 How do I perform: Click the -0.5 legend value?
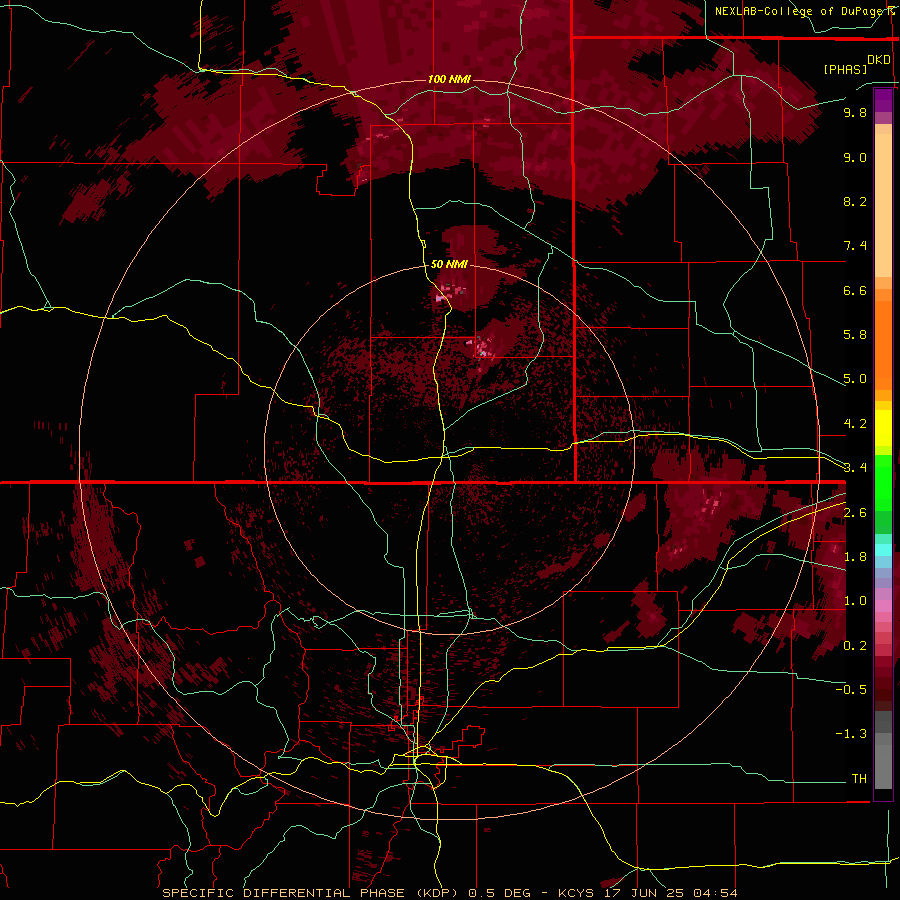pyautogui.click(x=851, y=690)
